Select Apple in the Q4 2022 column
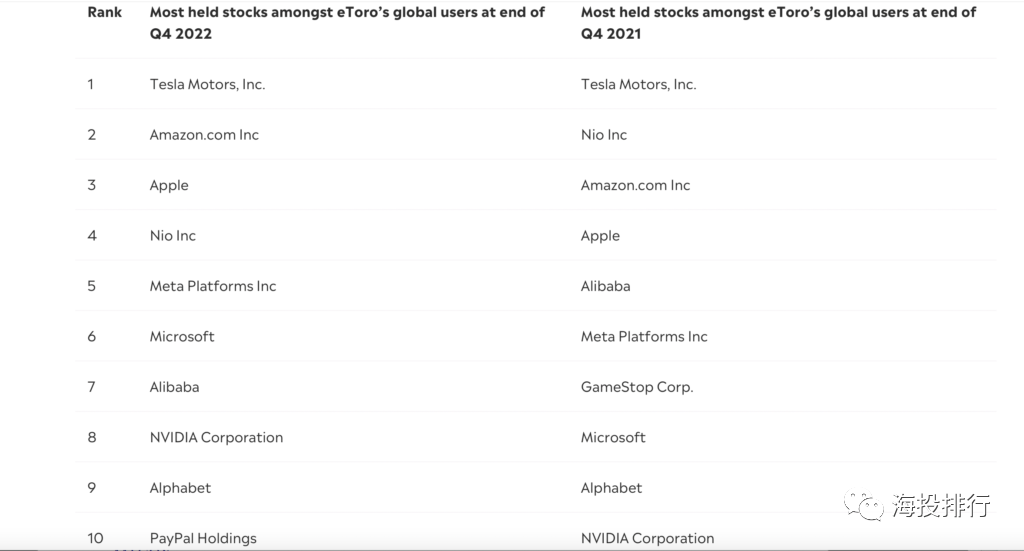1024x551 pixels. pyautogui.click(x=169, y=185)
